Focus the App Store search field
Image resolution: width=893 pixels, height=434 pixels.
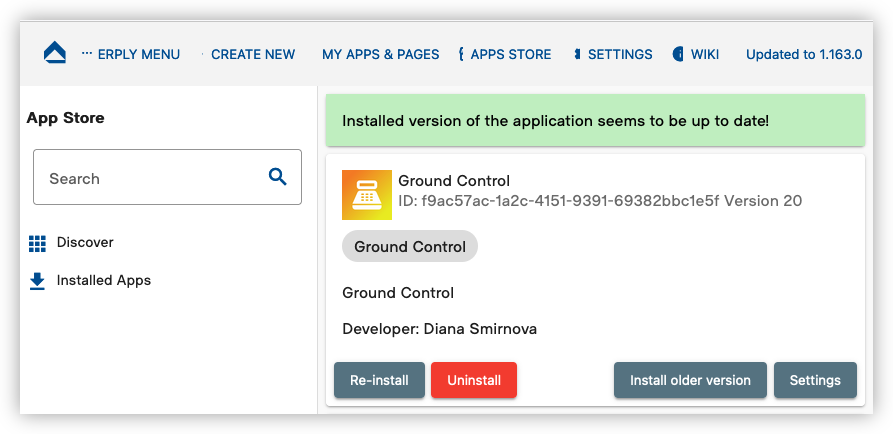point(167,177)
